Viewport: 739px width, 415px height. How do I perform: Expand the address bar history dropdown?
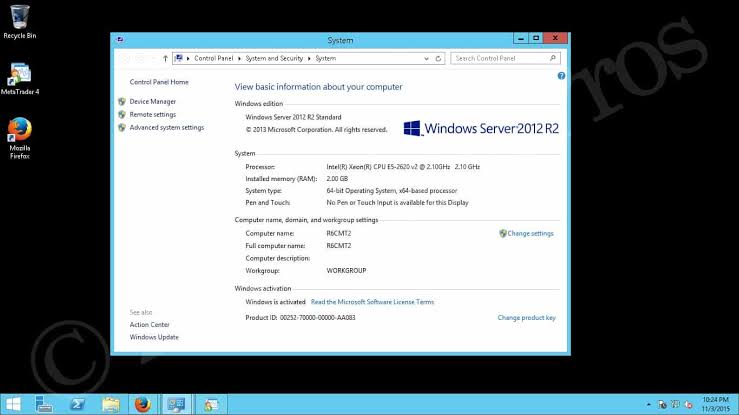(x=426, y=58)
